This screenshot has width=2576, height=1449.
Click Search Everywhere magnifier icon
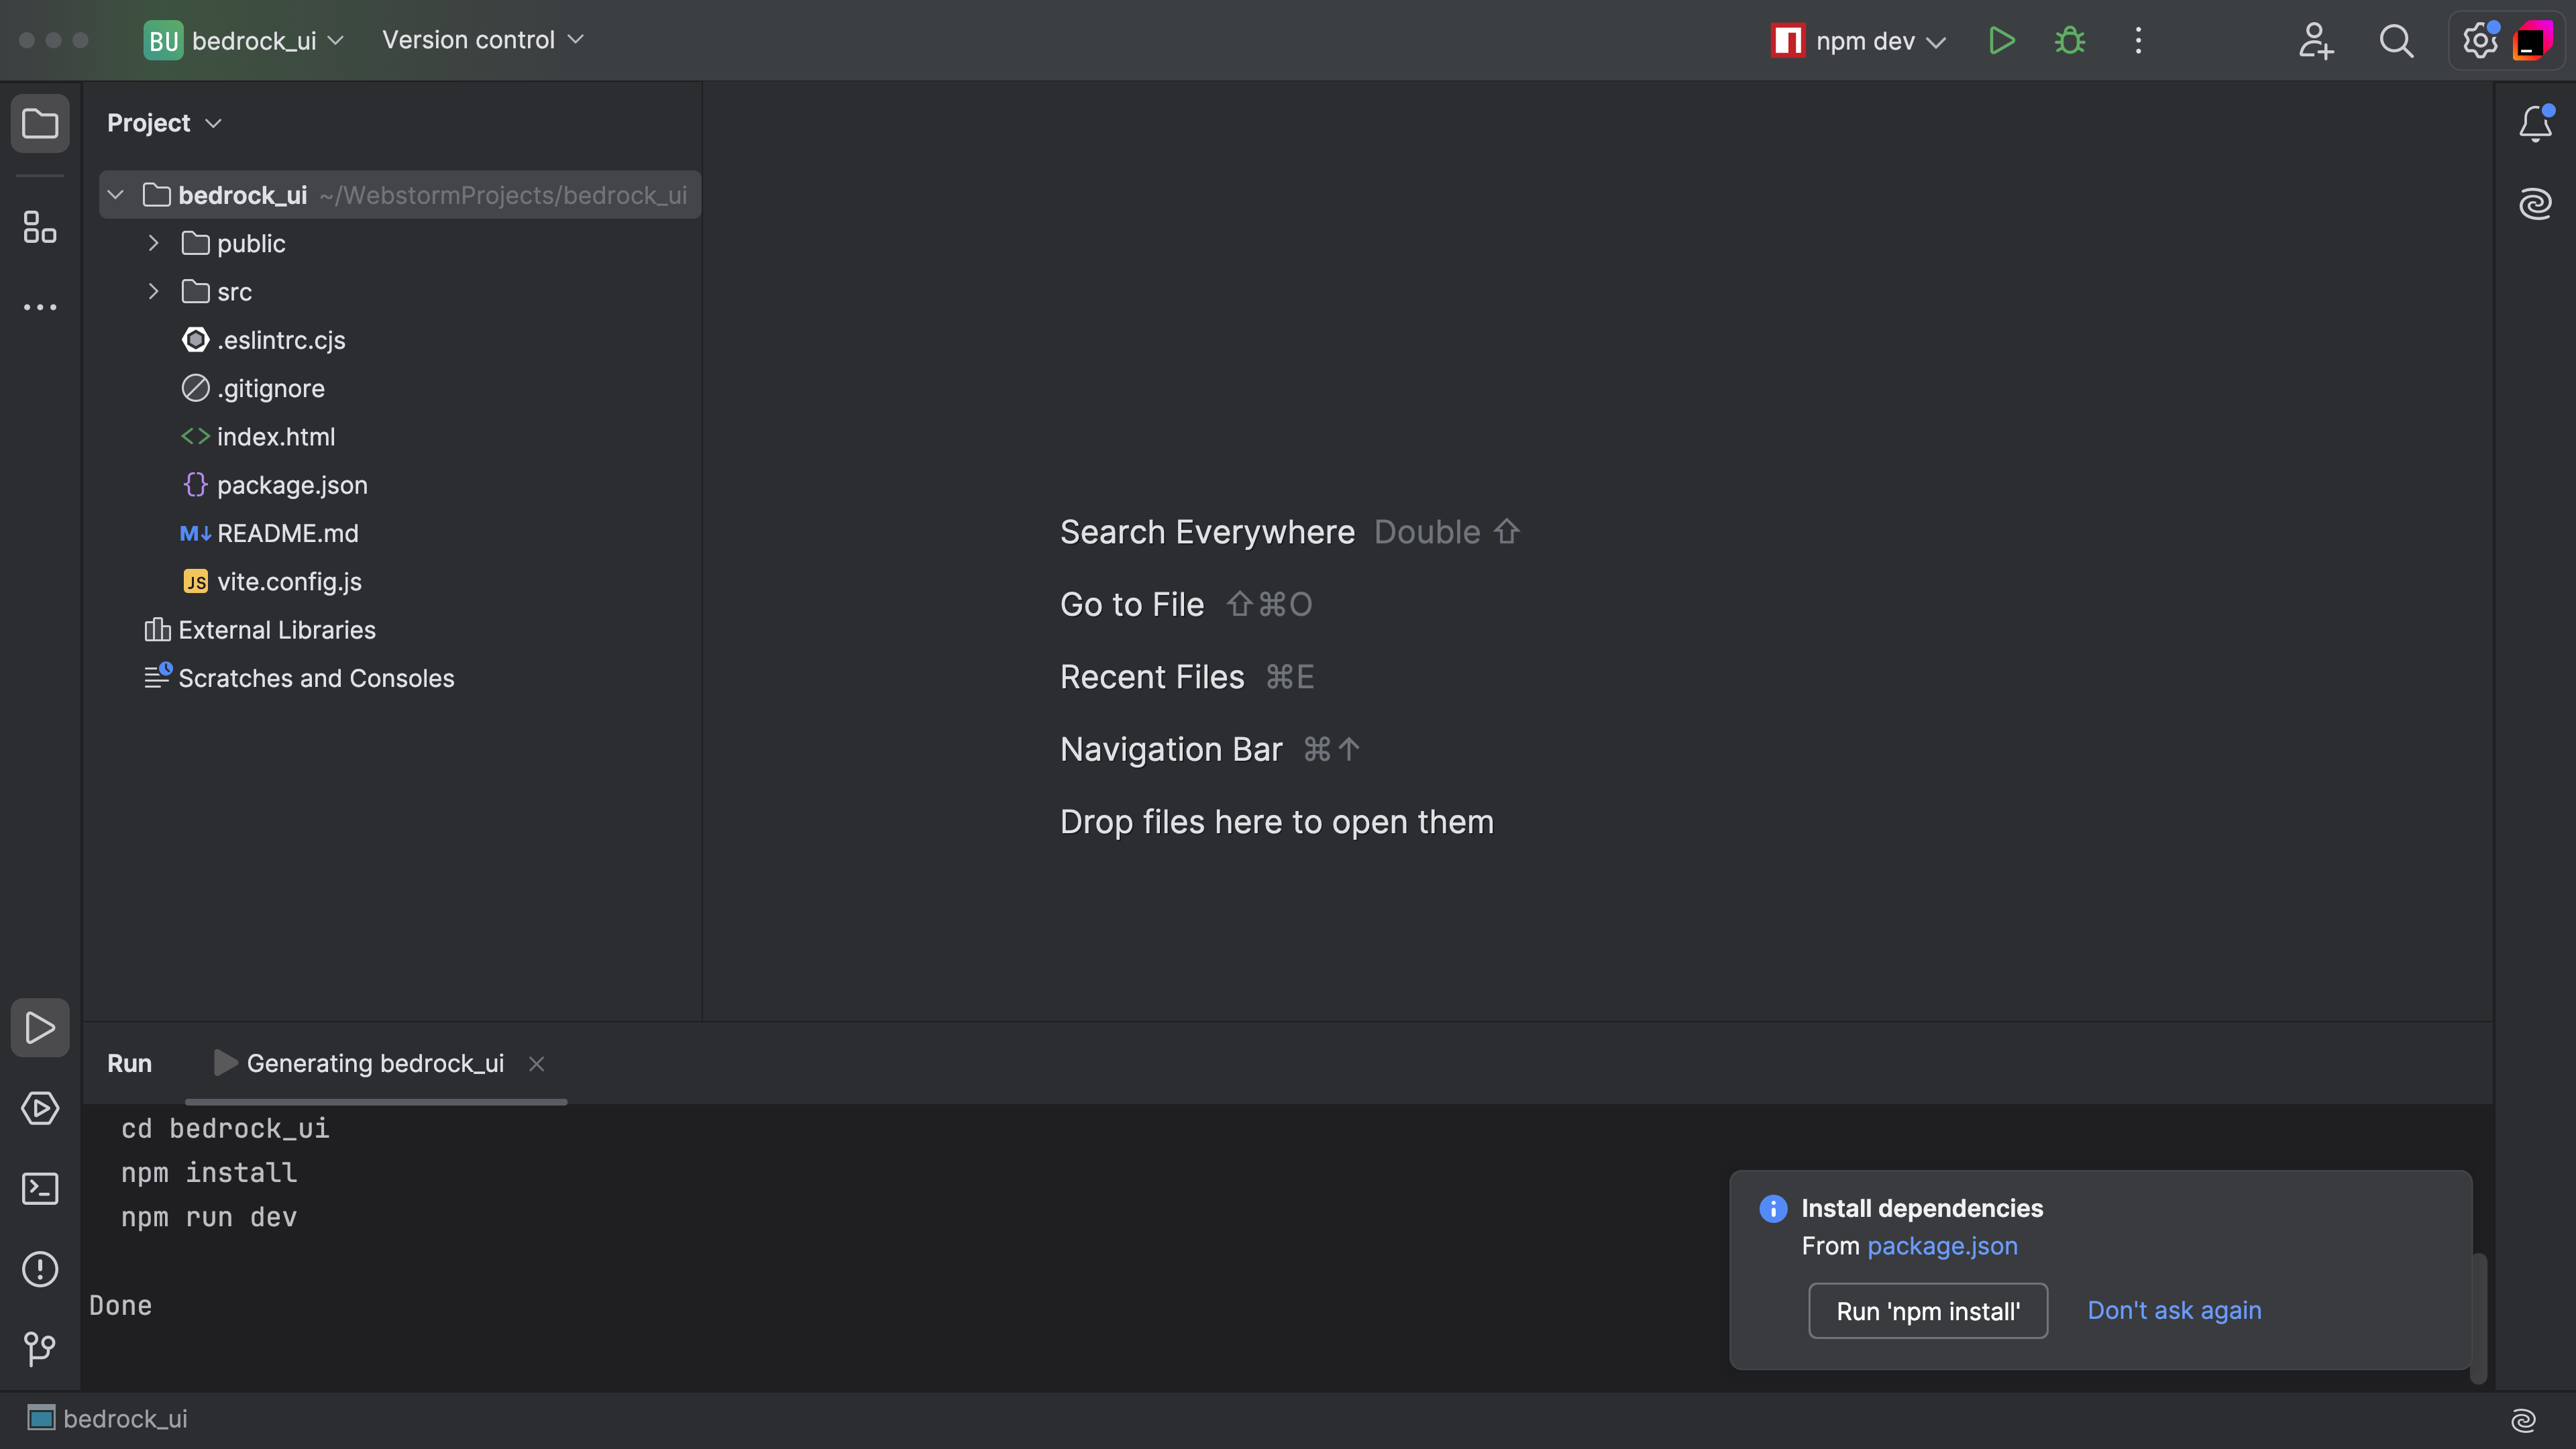[x=2396, y=41]
